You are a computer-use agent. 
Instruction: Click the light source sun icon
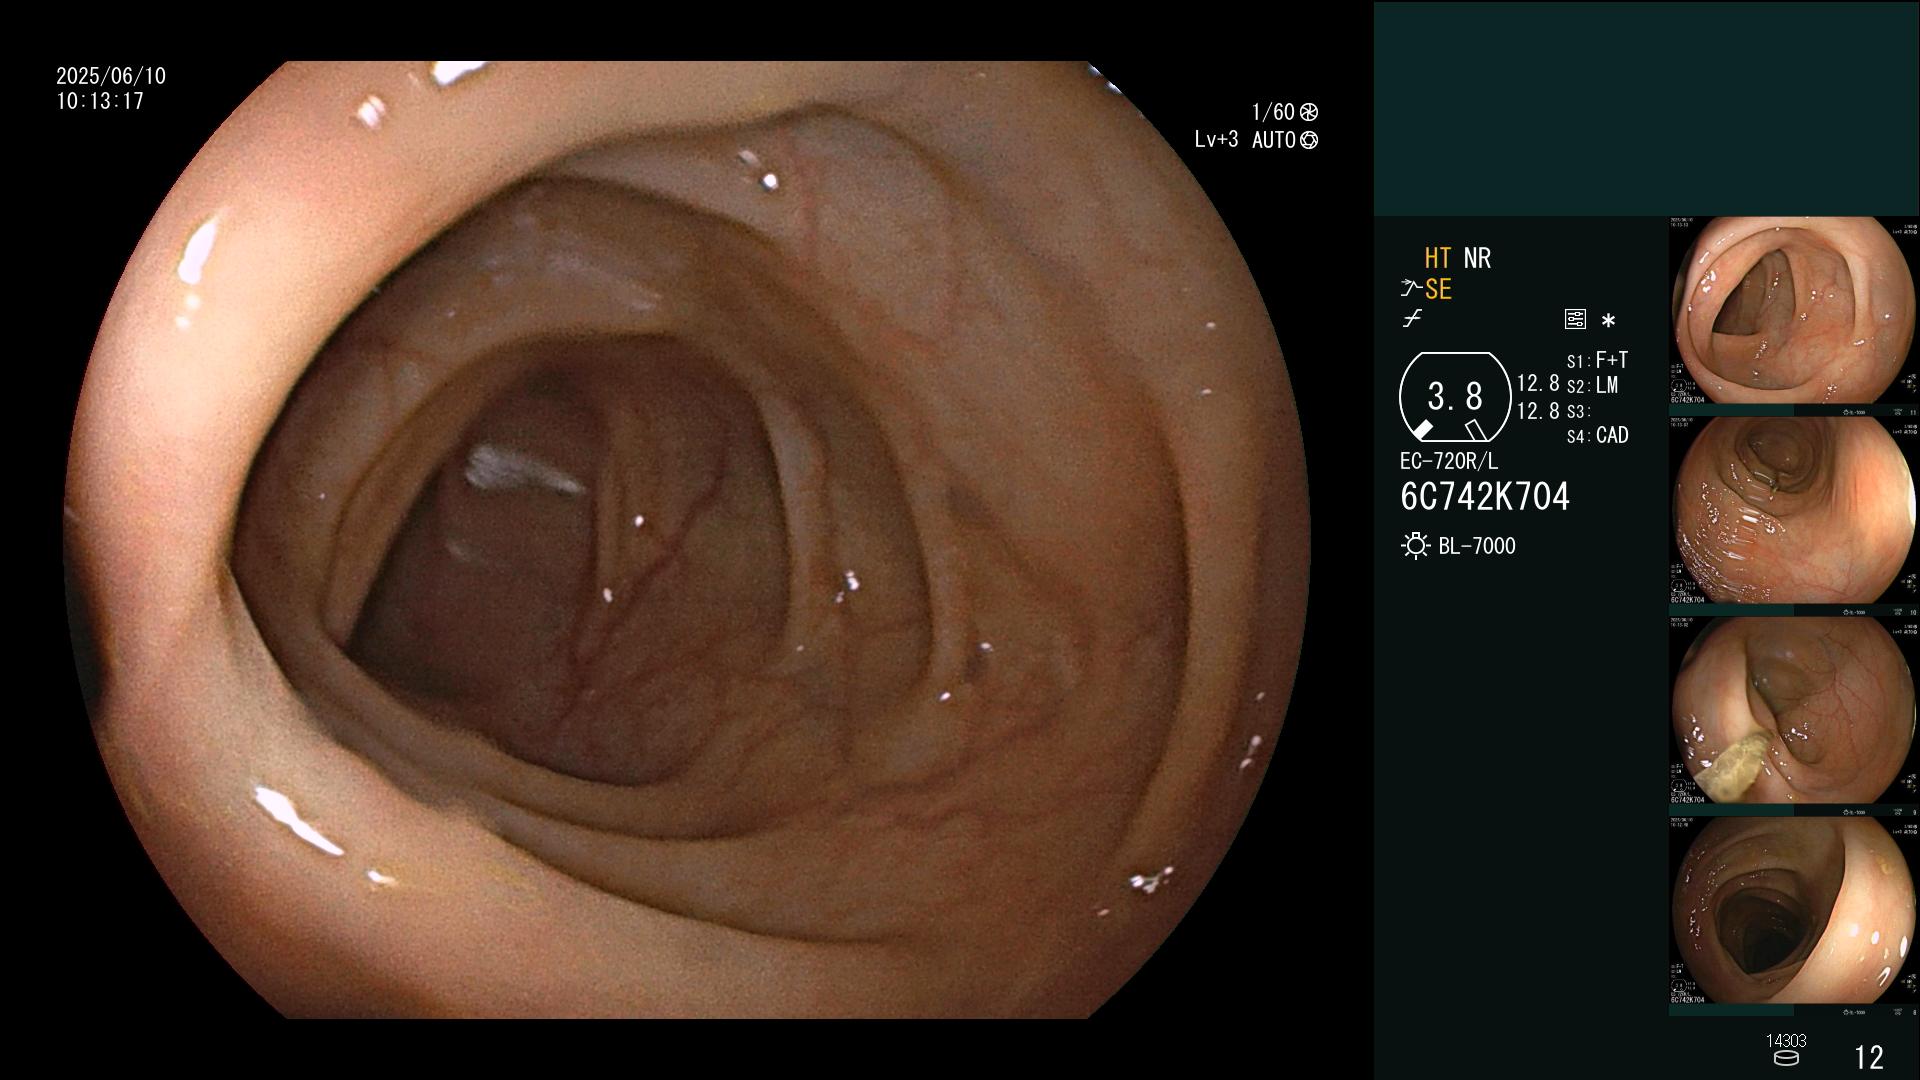coord(1415,546)
